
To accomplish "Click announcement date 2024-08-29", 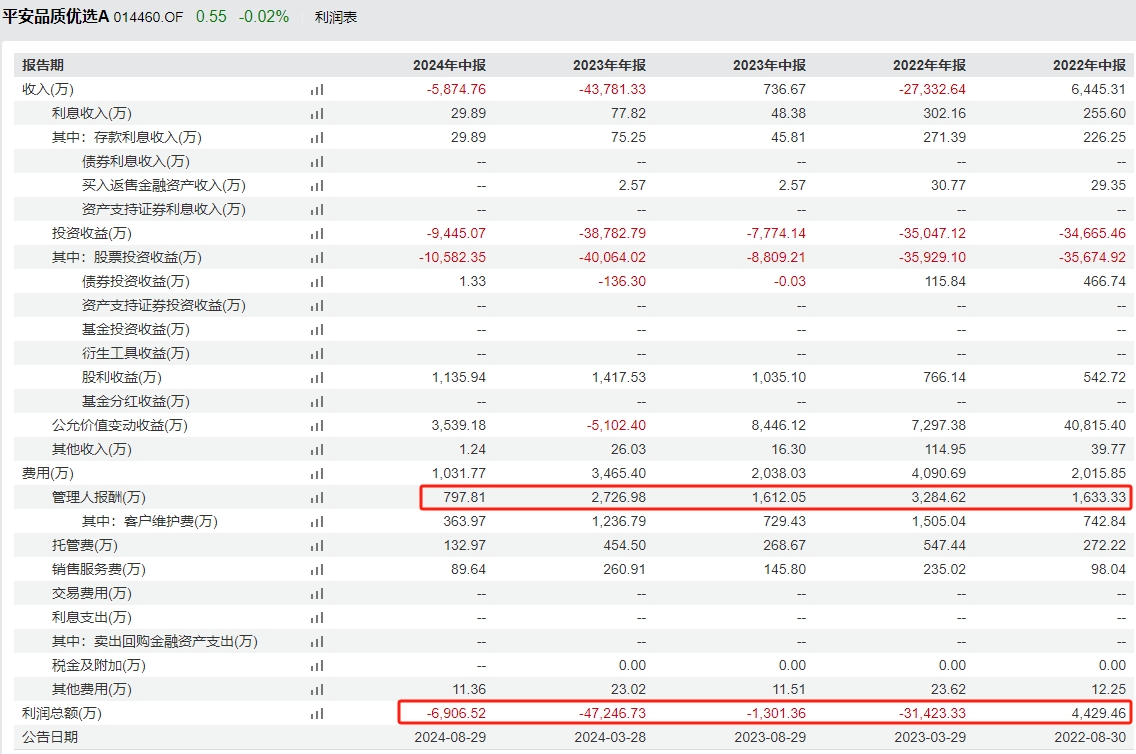I will 450,737.
